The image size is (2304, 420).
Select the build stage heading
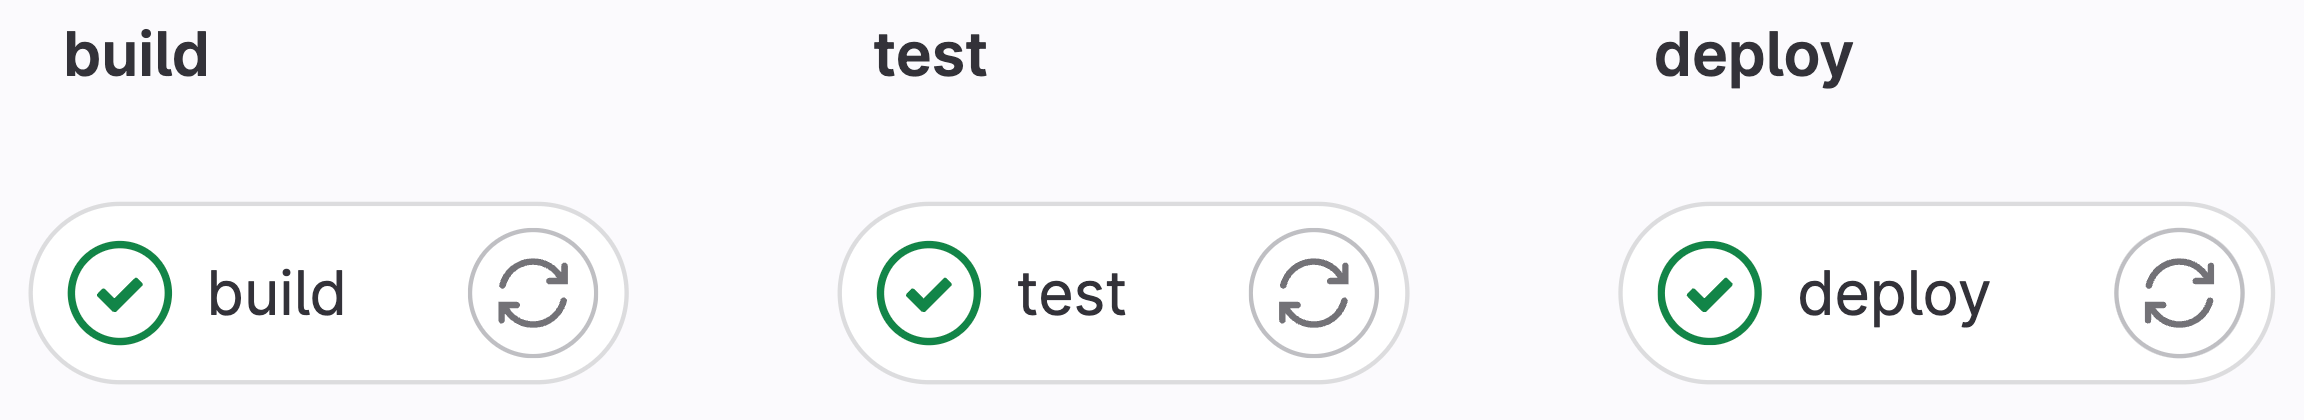[137, 55]
